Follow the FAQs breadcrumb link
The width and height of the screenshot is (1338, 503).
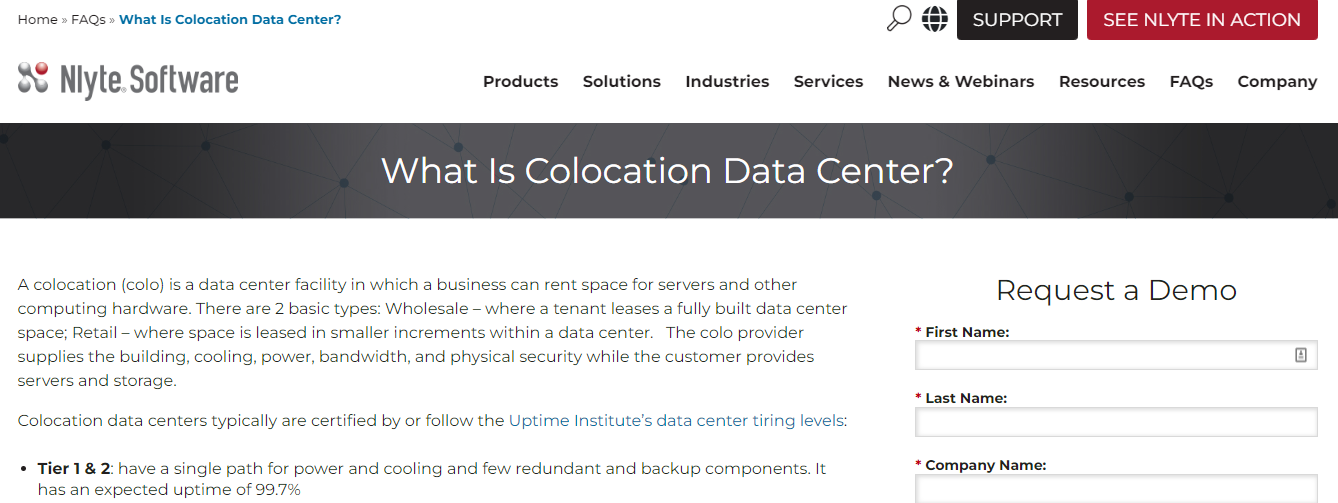pyautogui.click(x=88, y=20)
